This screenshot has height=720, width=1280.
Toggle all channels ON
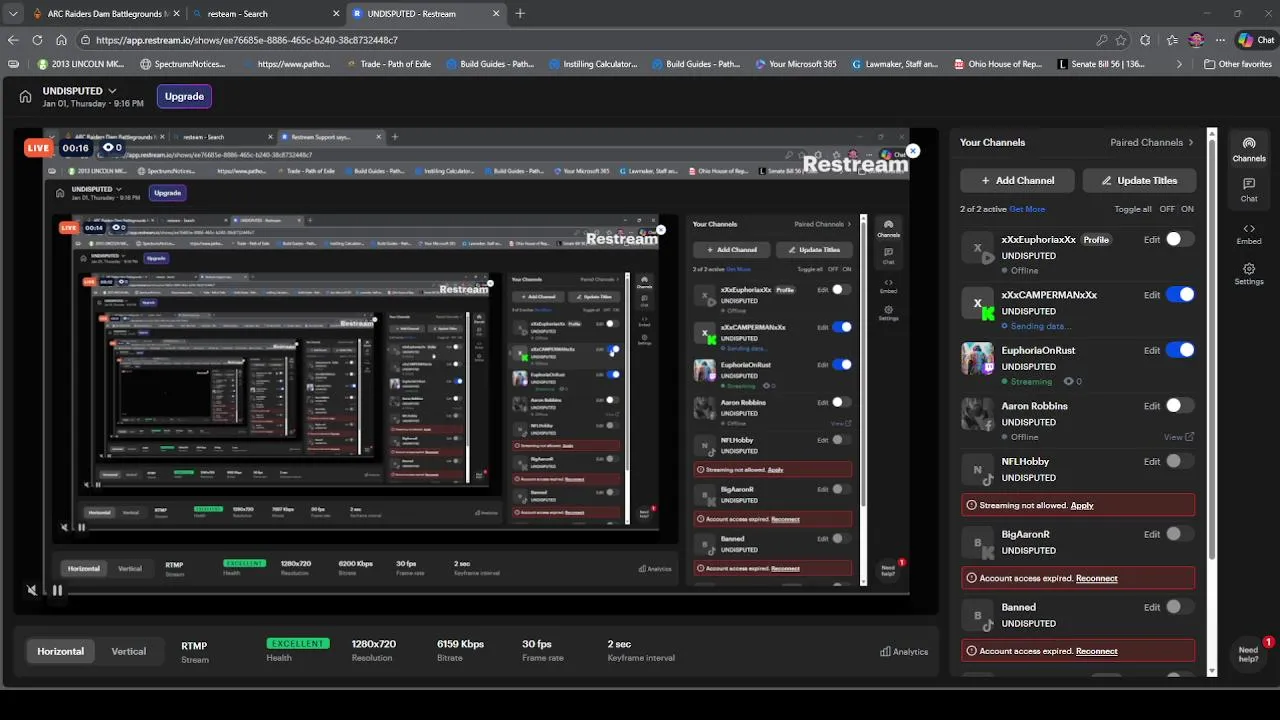[x=1187, y=209]
